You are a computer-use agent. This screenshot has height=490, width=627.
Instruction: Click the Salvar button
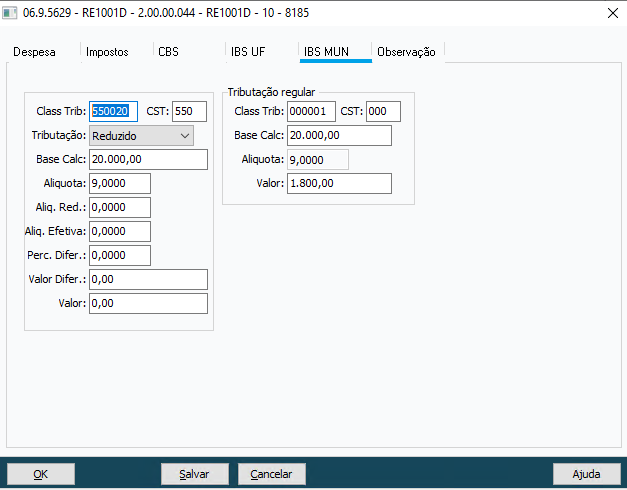click(x=195, y=474)
